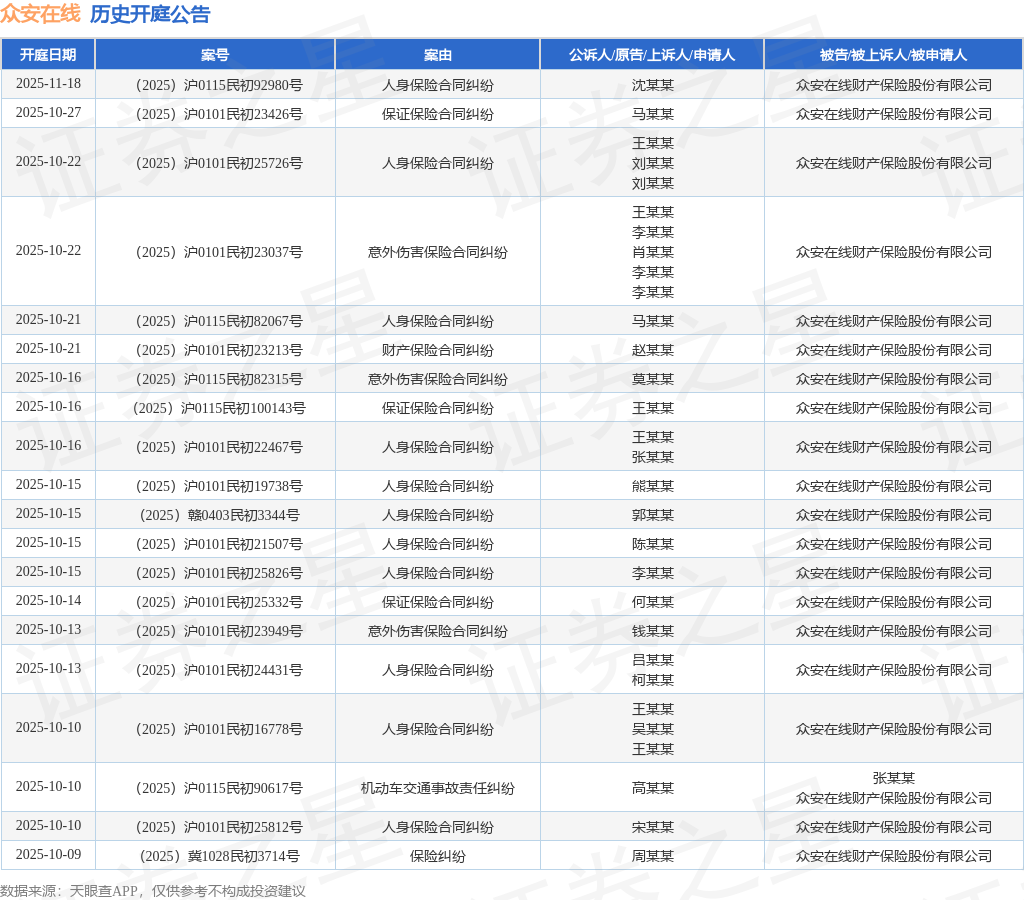Select case number 沪0115民初92980号

tap(219, 85)
